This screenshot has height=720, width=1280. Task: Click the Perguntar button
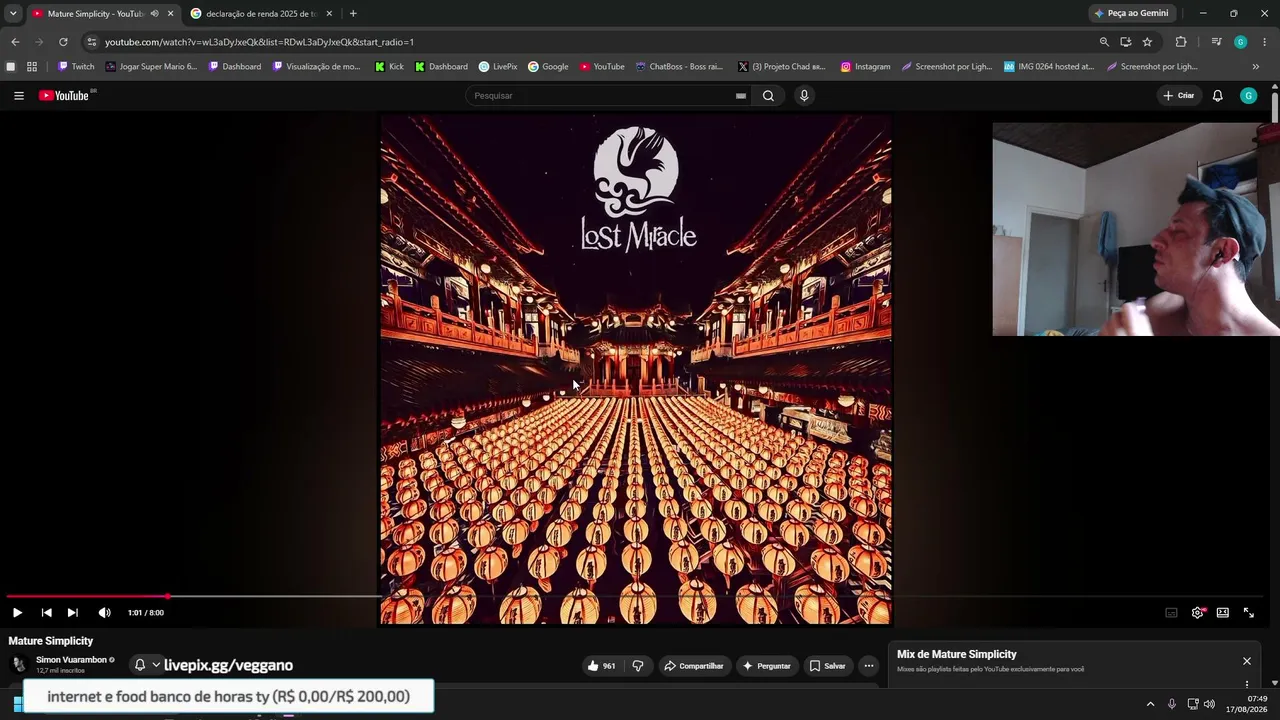pos(766,666)
